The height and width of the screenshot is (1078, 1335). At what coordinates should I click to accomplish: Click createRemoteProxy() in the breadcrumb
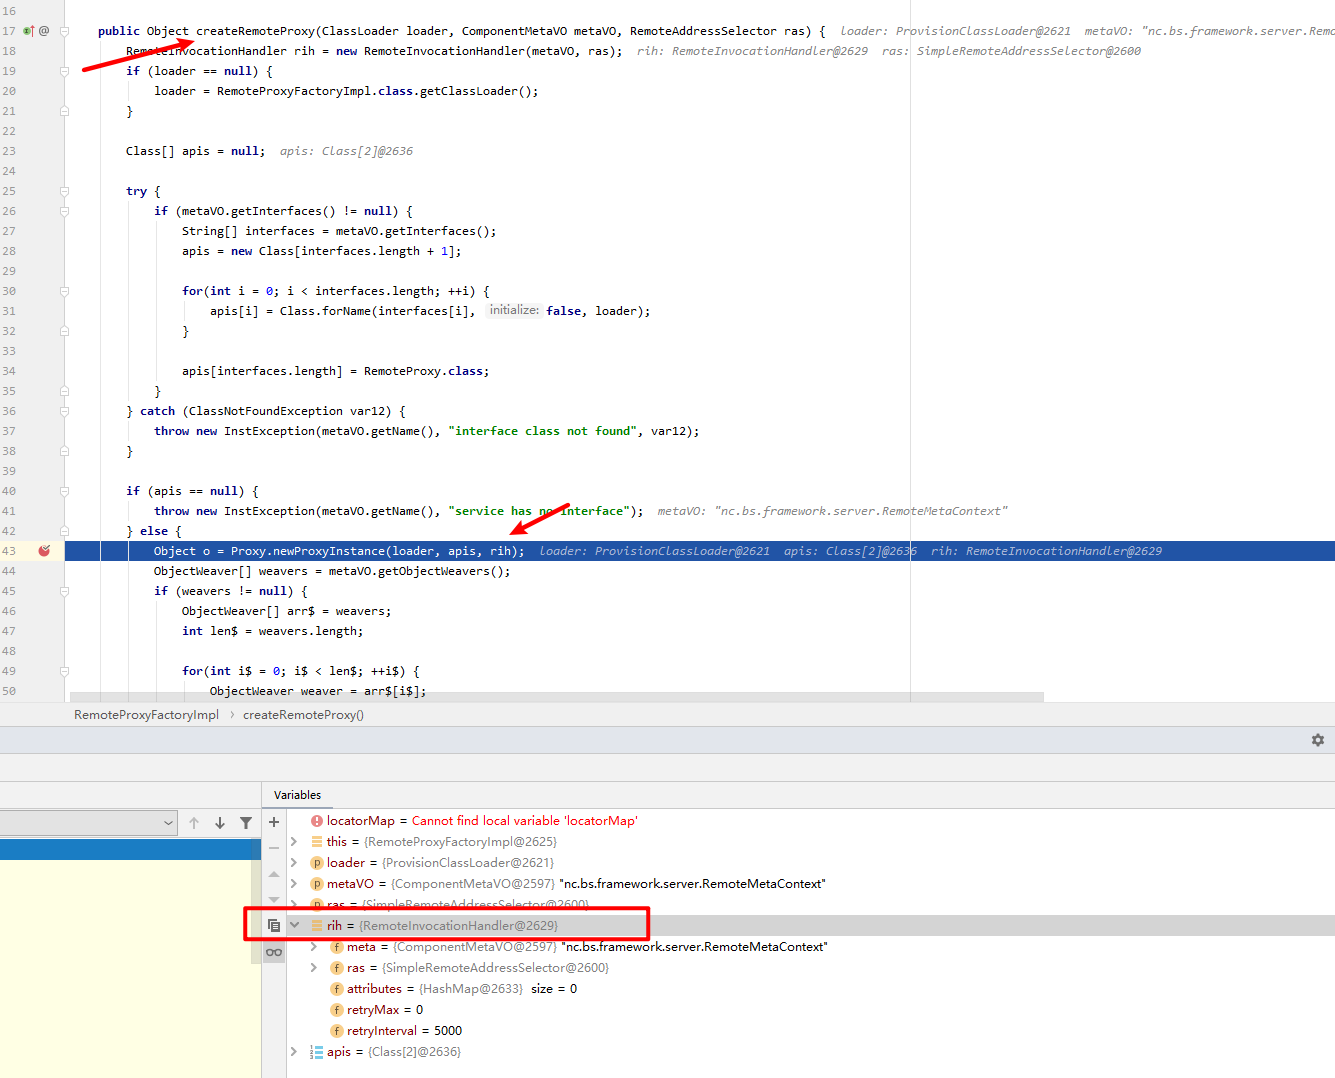click(x=303, y=715)
